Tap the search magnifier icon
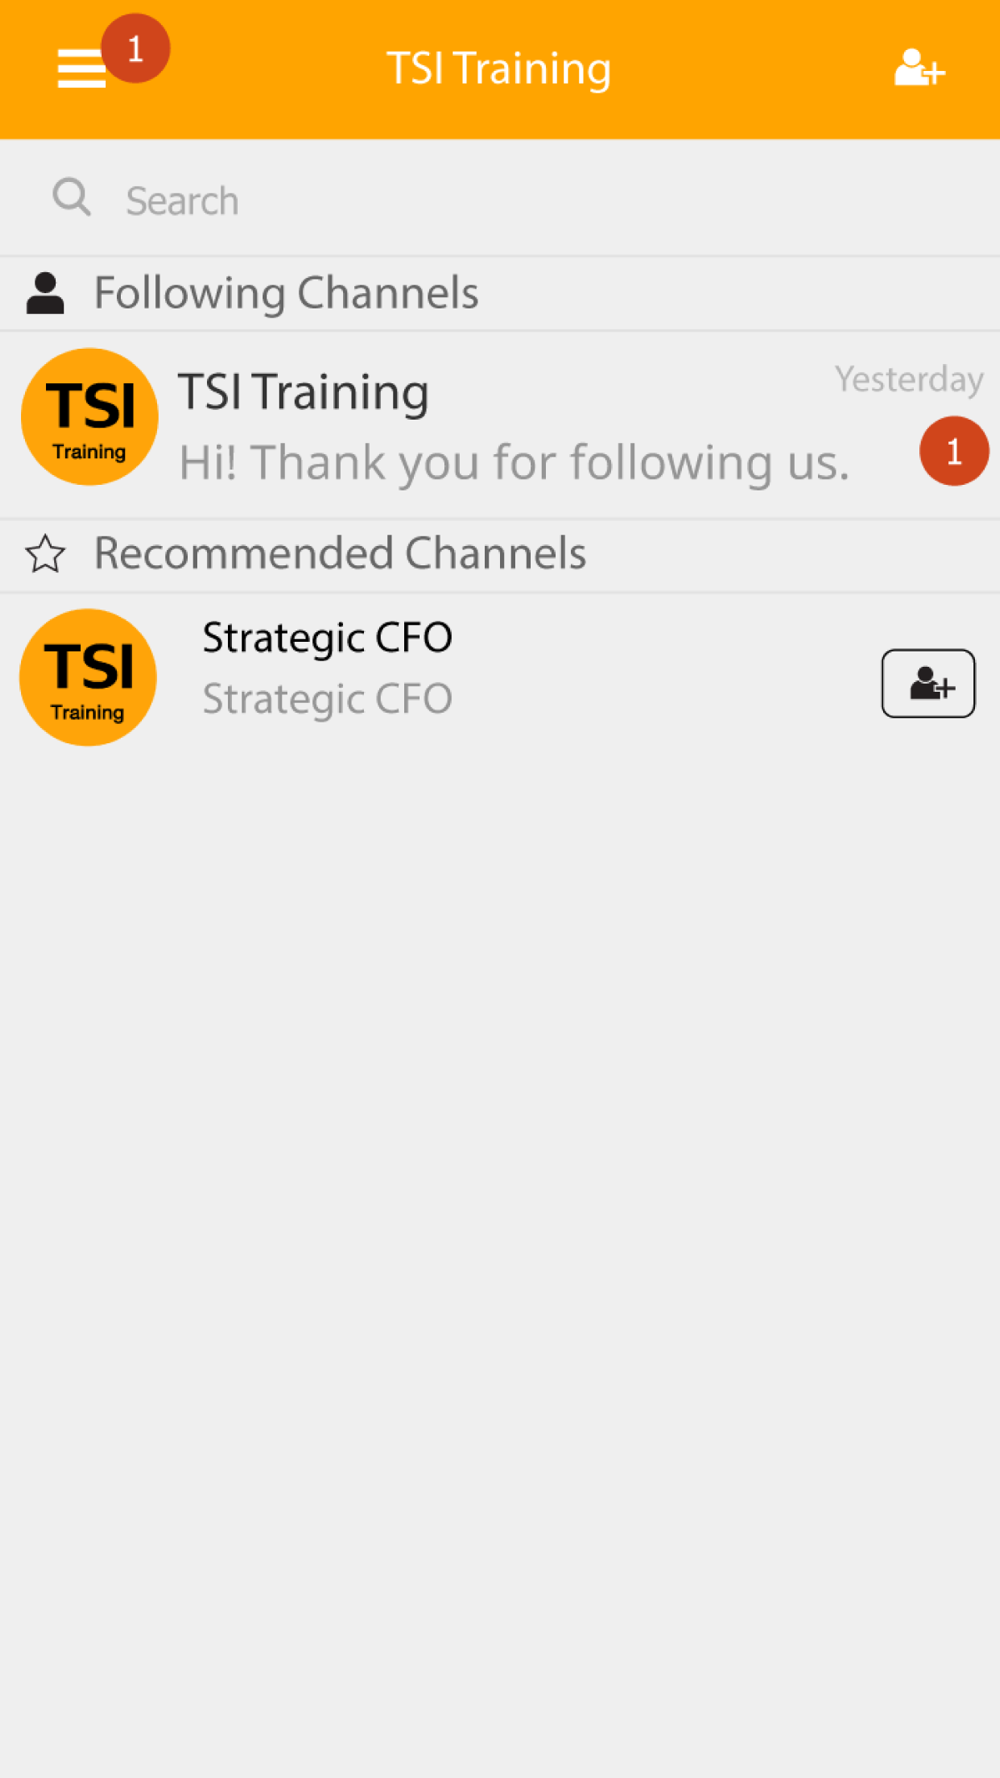 click(x=71, y=197)
